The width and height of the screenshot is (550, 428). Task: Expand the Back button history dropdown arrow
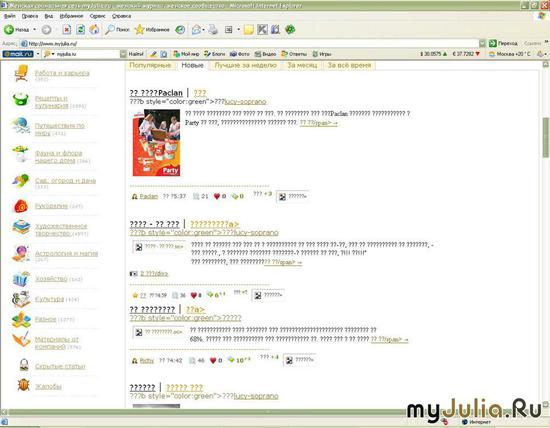[x=34, y=30]
